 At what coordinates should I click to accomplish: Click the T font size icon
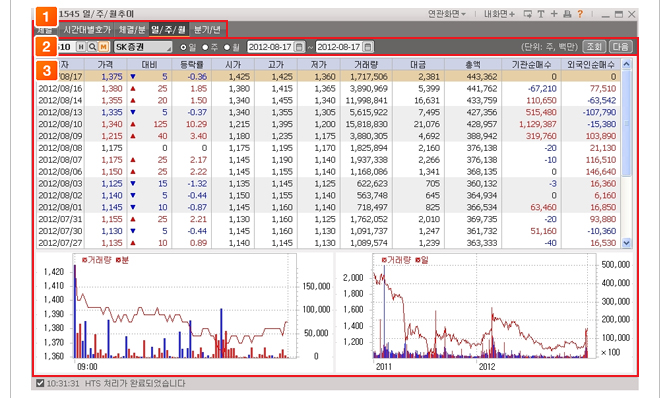coord(541,14)
